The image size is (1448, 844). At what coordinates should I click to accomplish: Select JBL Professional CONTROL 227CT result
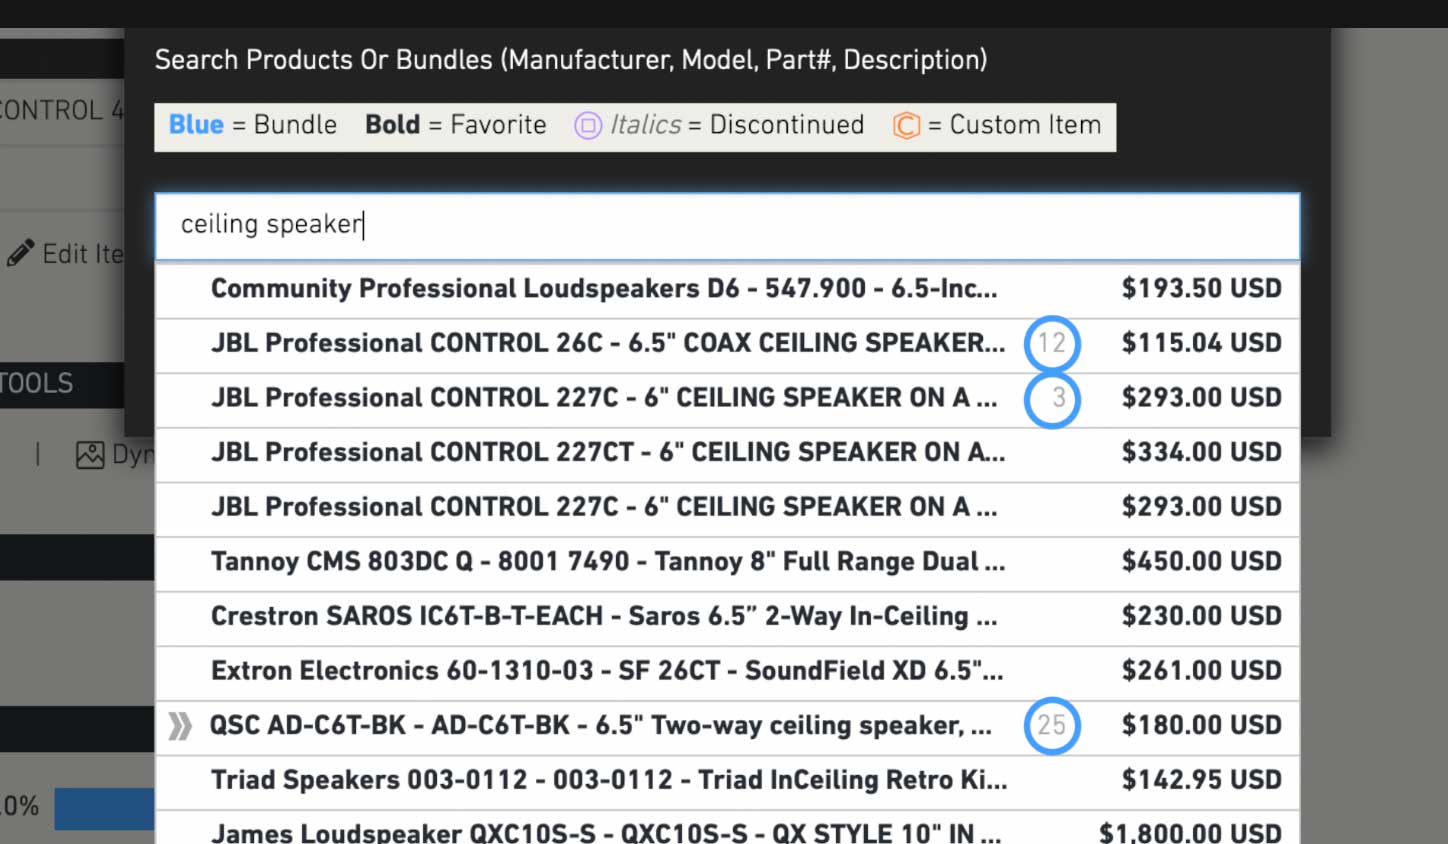pos(727,454)
